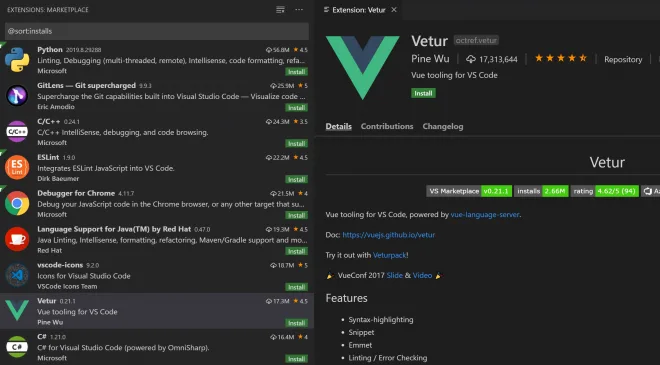Click the Vetur icon in extension list
660x365 pixels.
[x=17, y=311]
